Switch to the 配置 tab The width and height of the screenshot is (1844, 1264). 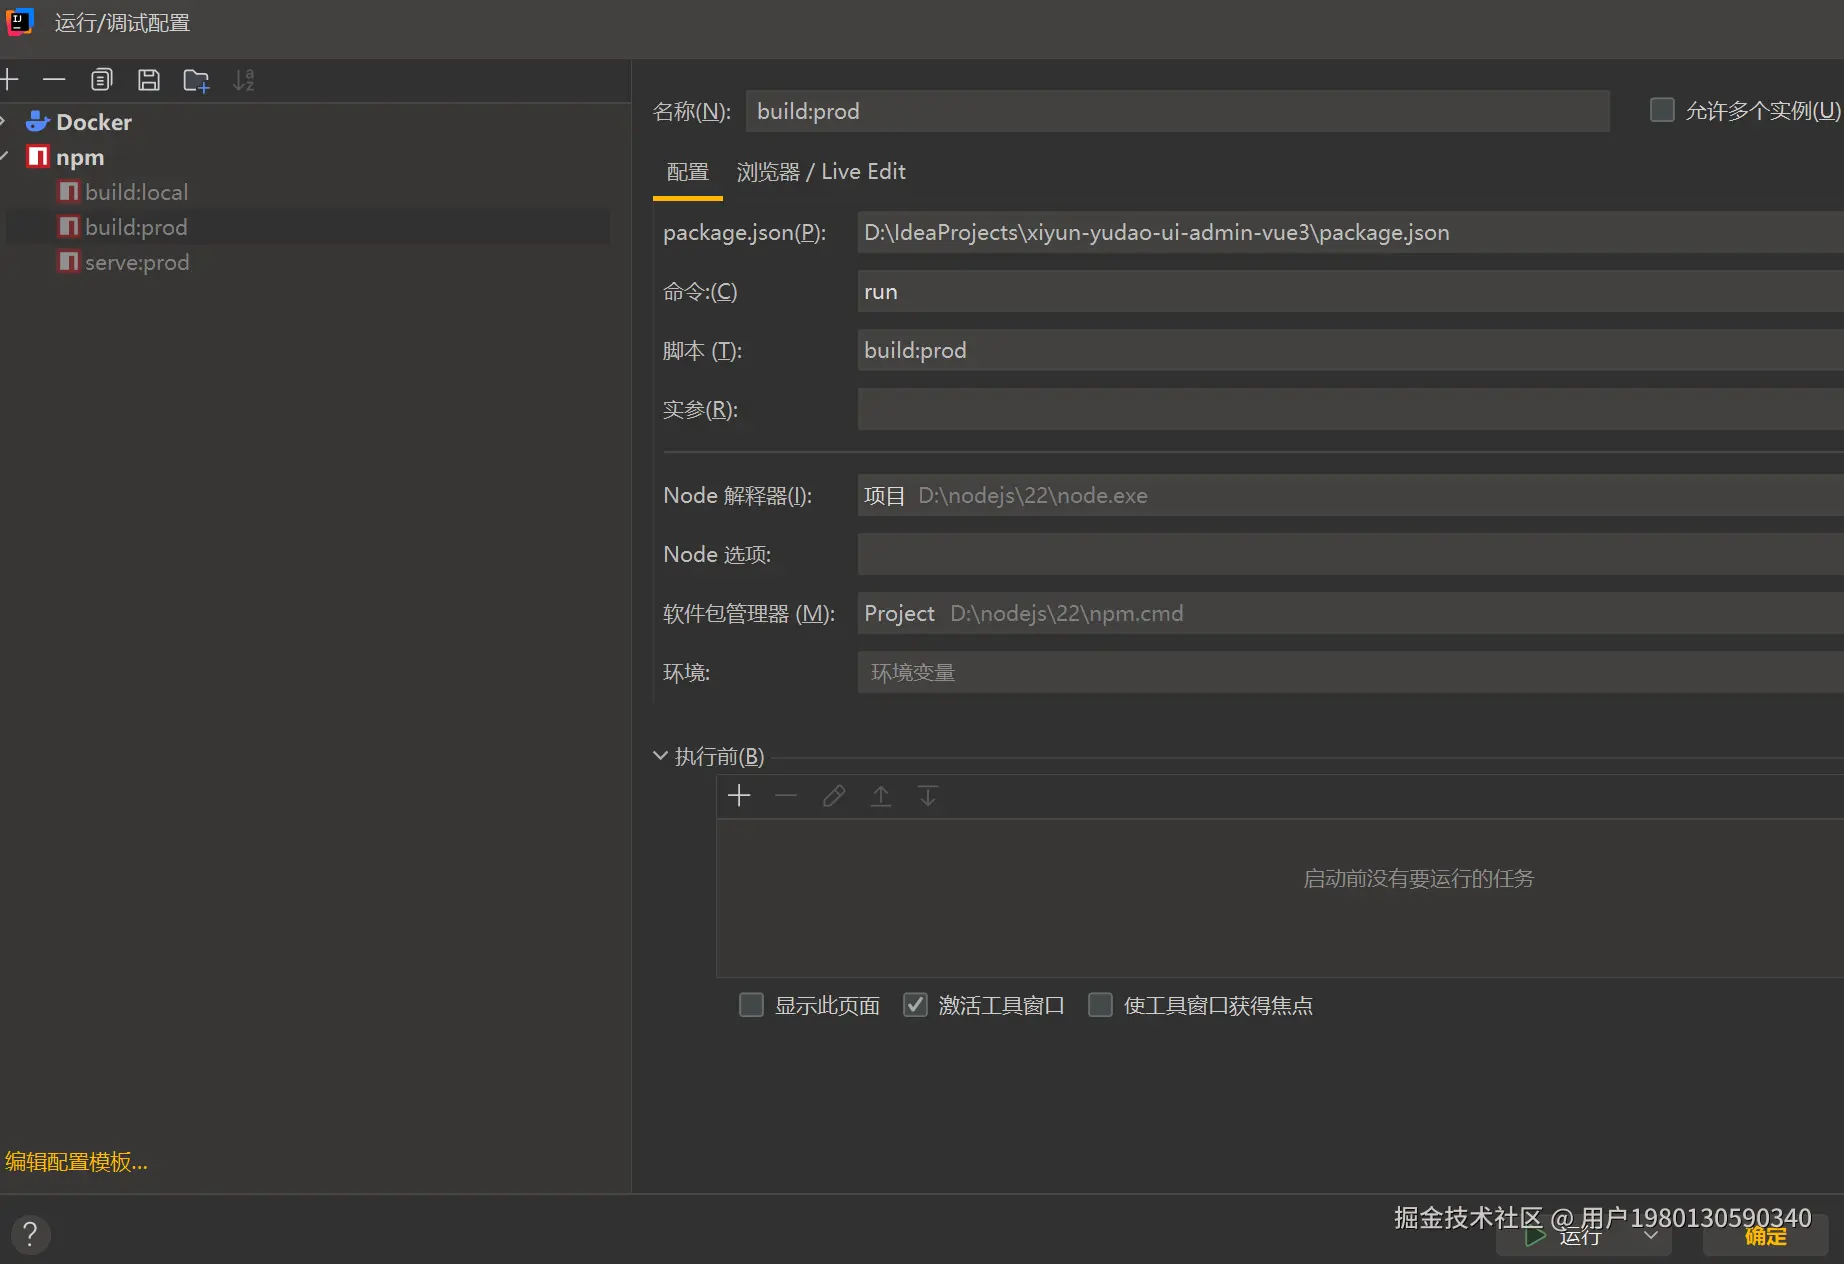point(688,172)
